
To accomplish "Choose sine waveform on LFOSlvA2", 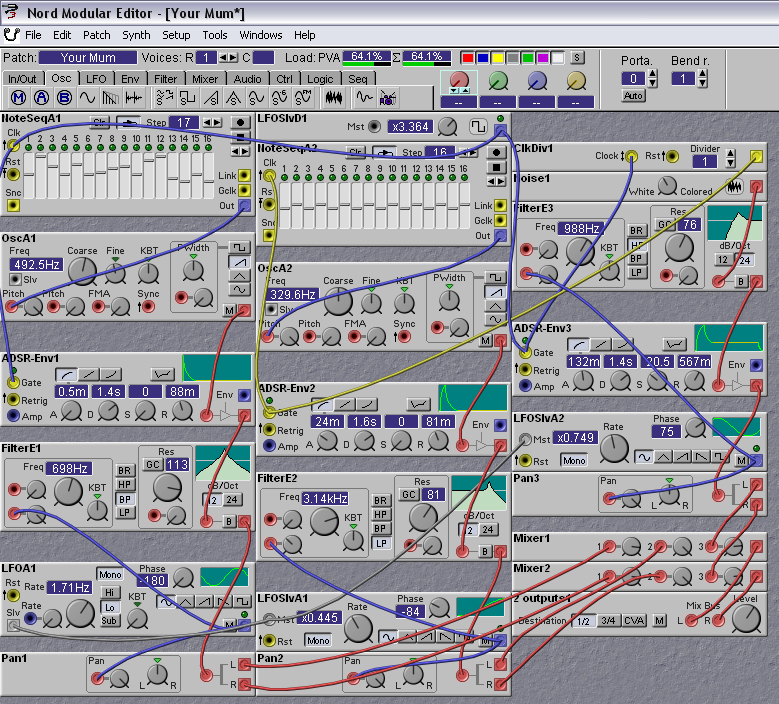I will click(644, 457).
